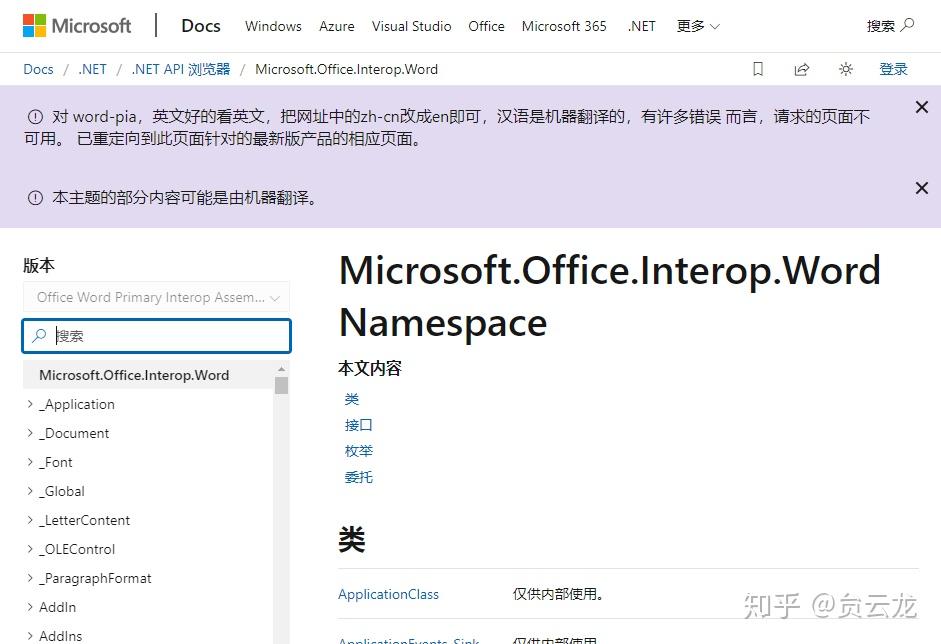Open the 更多 dropdown menu
This screenshot has height=644, width=941.
(697, 26)
